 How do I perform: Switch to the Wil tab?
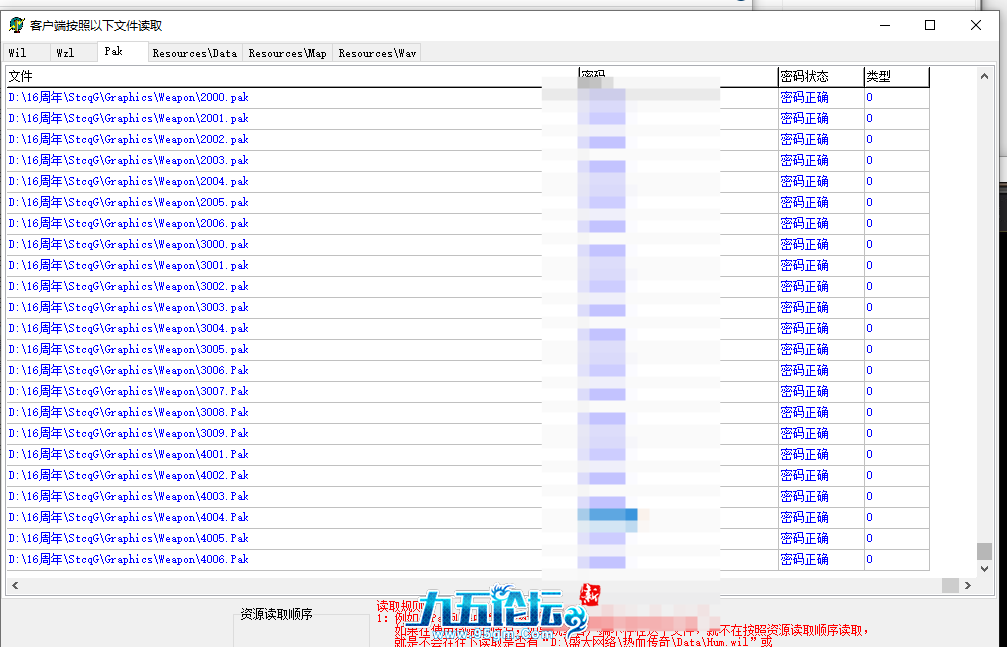point(18,53)
